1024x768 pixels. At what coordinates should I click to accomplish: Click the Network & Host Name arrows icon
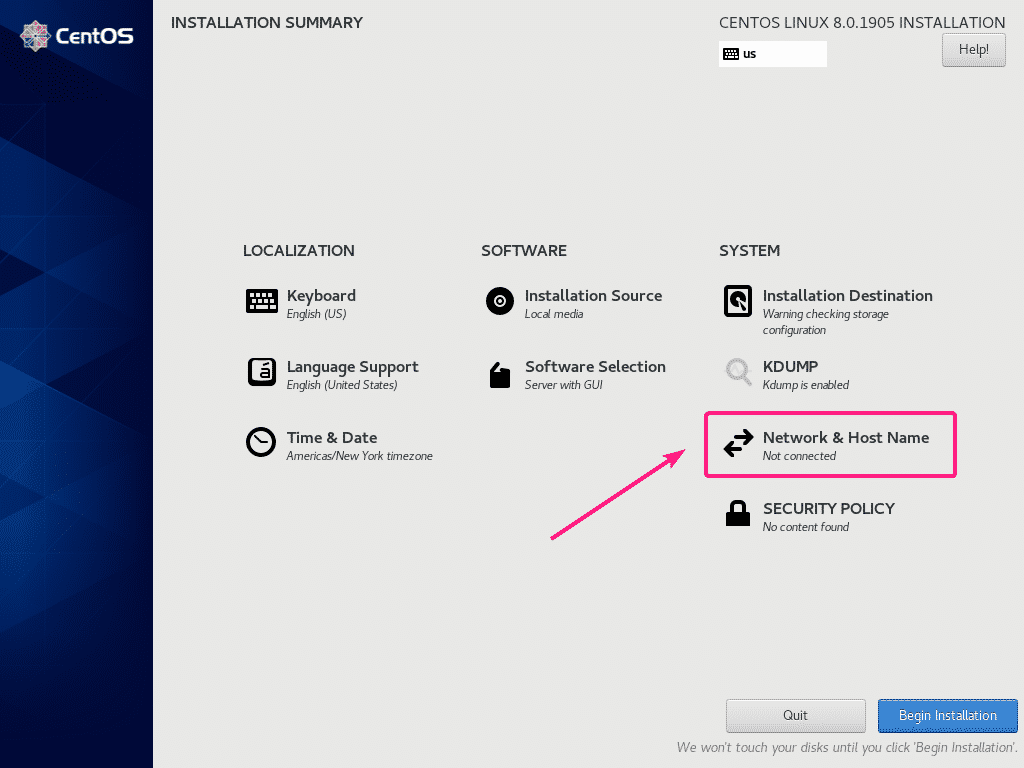pos(738,444)
